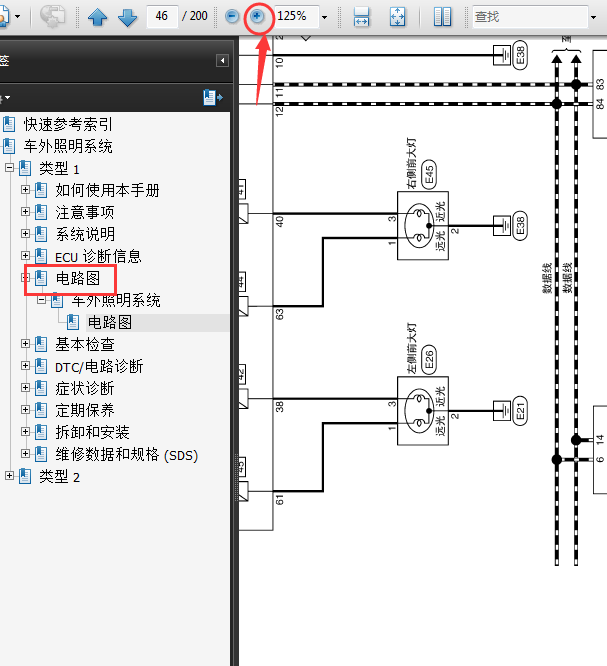607x666 pixels.
Task: Expand the 系统说明 node
Action: pyautogui.click(x=25, y=234)
